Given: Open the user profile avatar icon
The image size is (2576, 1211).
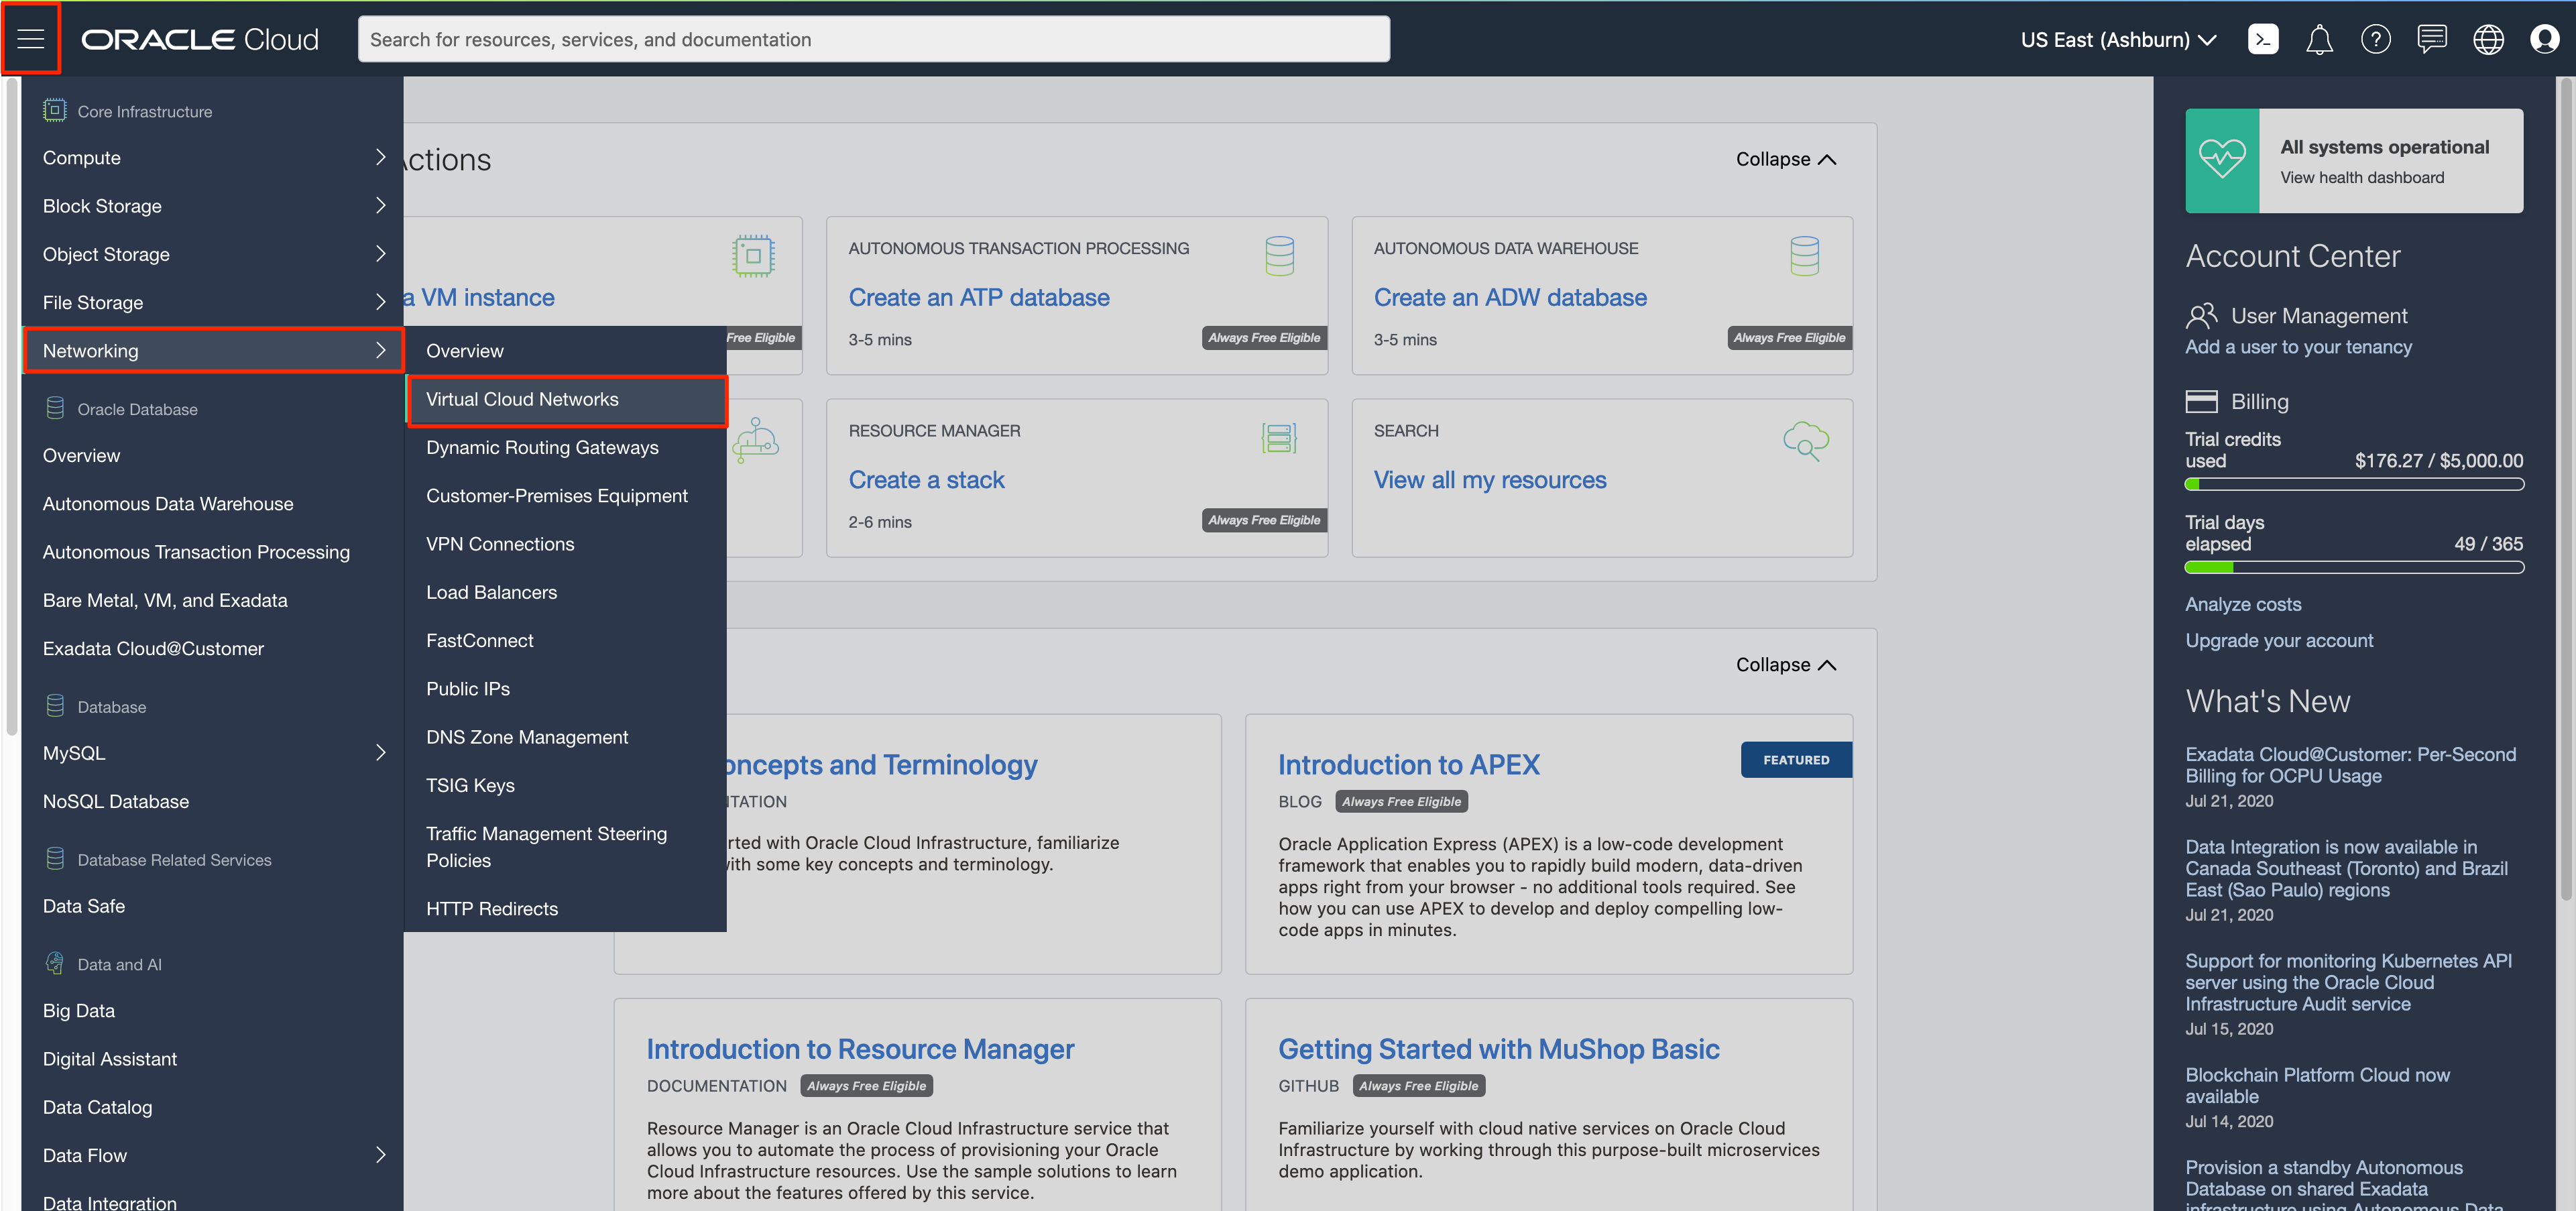Looking at the screenshot, I should (x=2544, y=39).
